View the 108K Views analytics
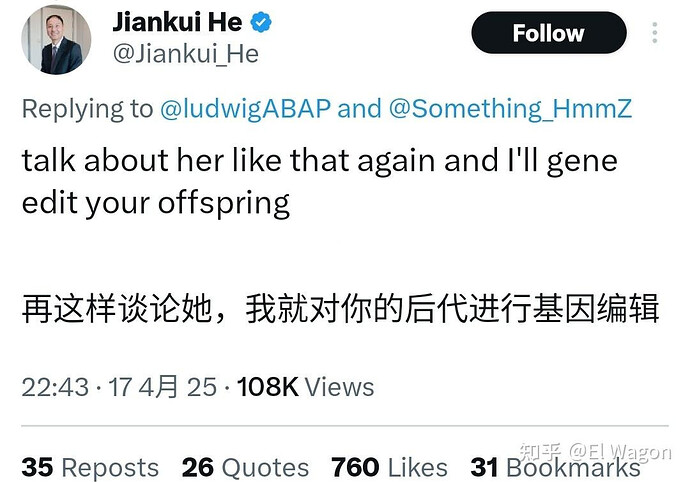This screenshot has width=690, height=482. coord(305,387)
